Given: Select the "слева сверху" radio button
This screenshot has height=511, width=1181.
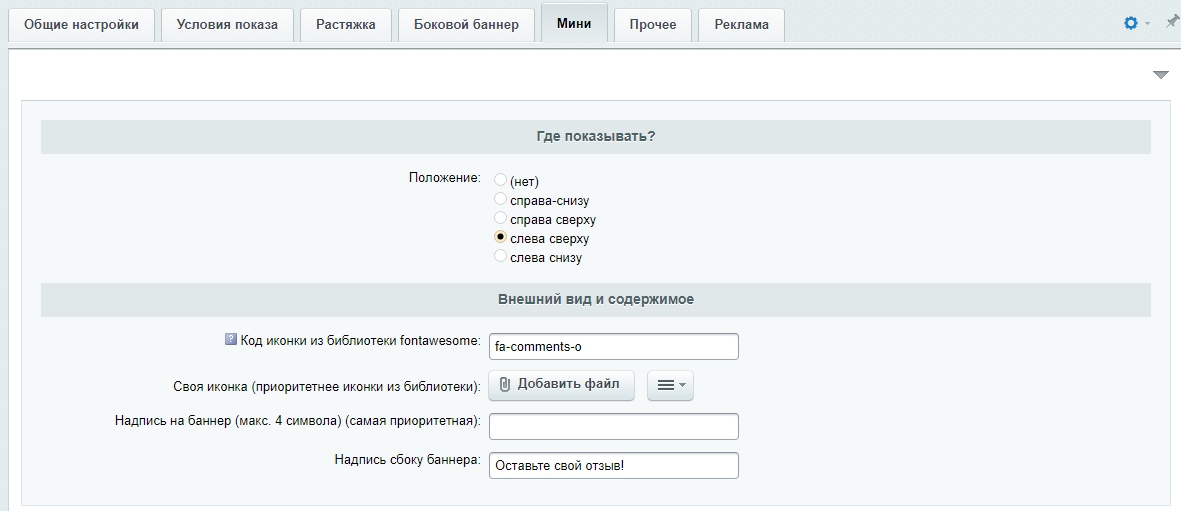Looking at the screenshot, I should tap(501, 237).
